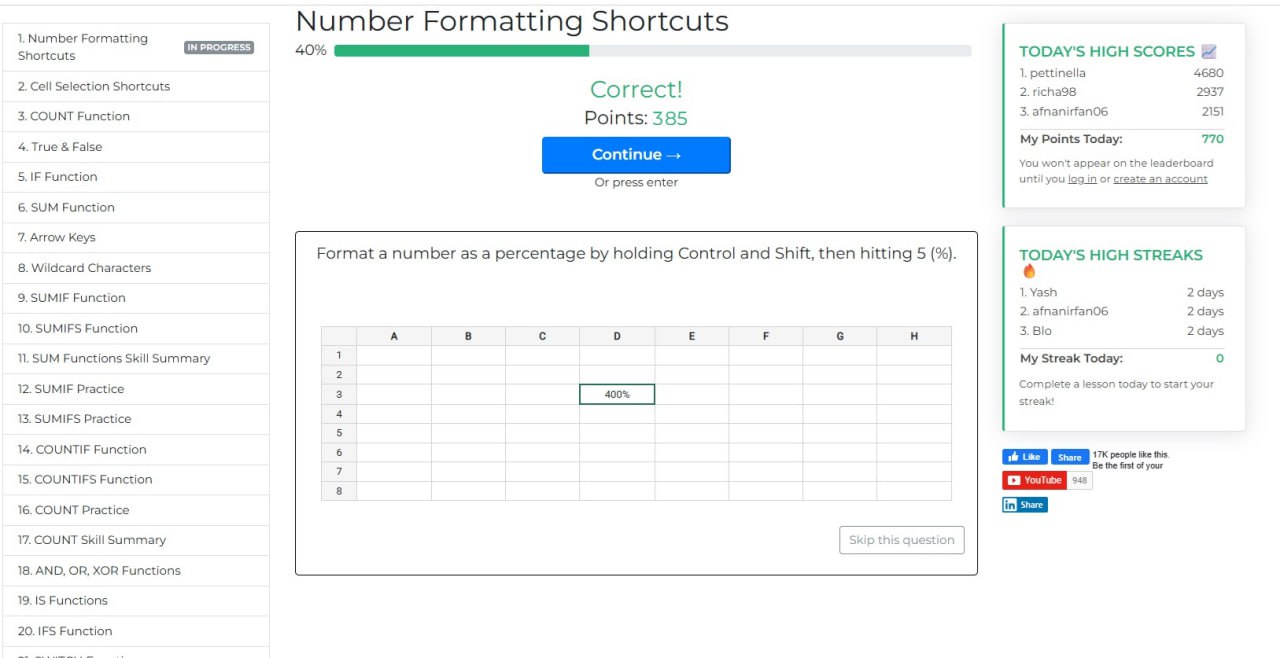The width and height of the screenshot is (1280, 658).
Task: Skip this question
Action: 901,540
